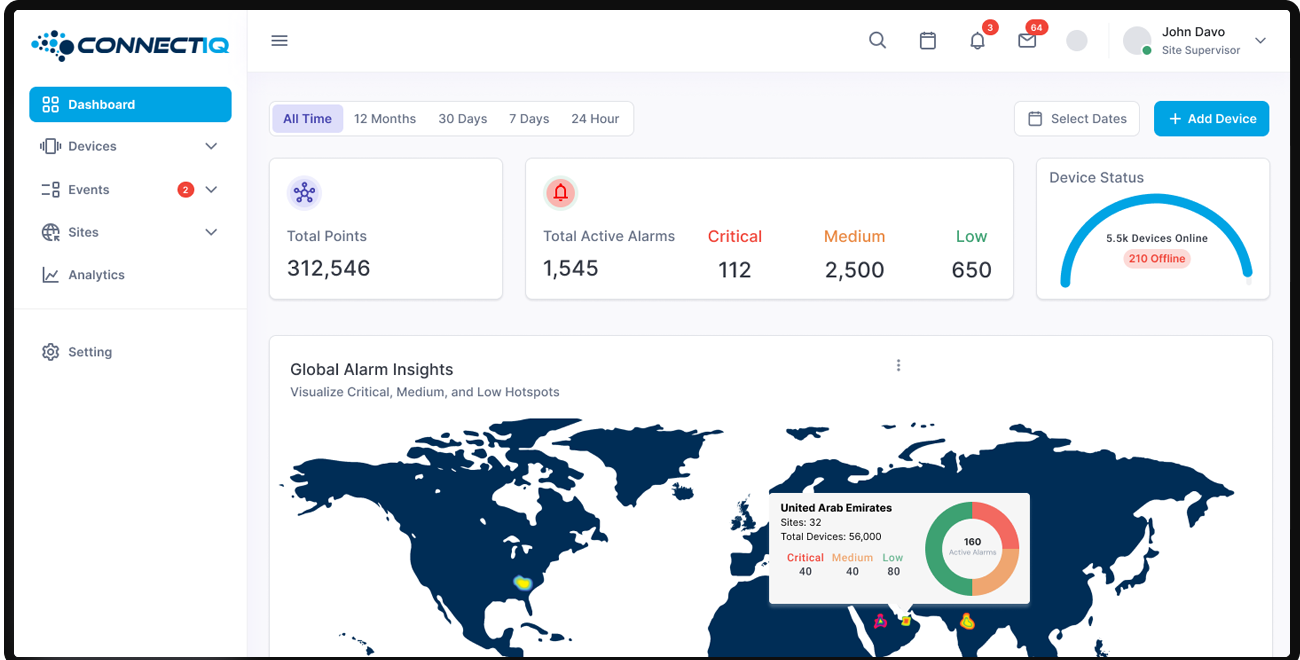This screenshot has width=1300, height=660.
Task: Expand the Sites sidebar menu
Action: (x=130, y=233)
